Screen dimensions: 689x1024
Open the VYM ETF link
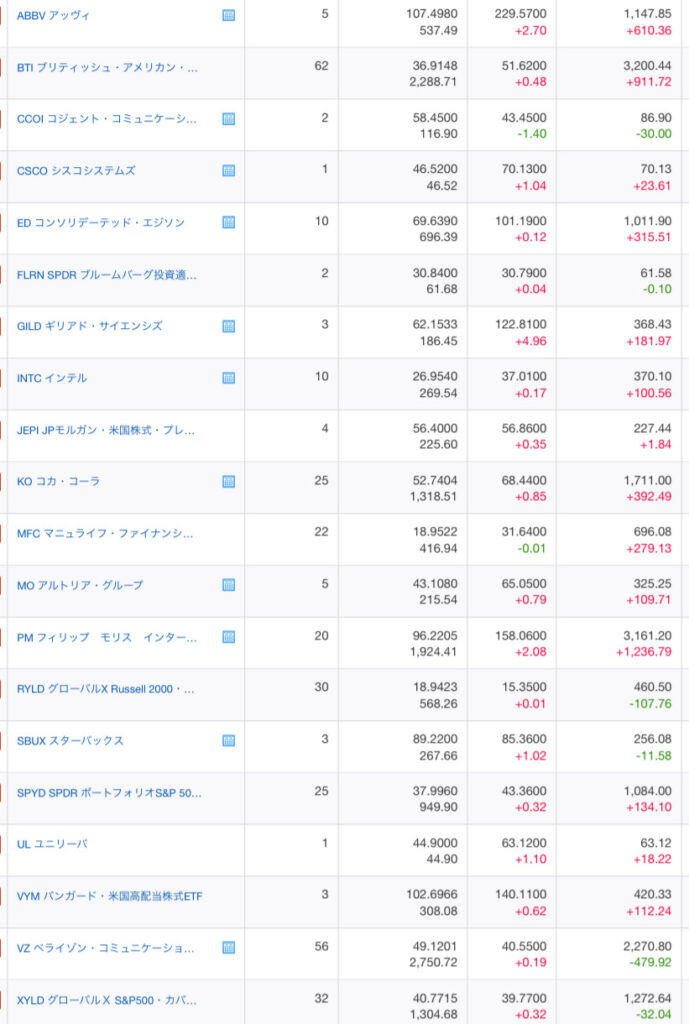[x=109, y=896]
